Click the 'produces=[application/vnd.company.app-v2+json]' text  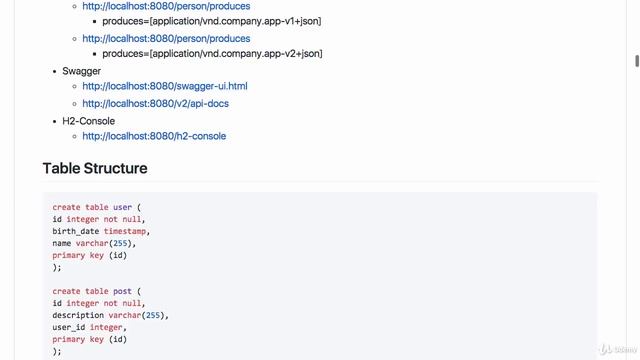[x=212, y=53]
